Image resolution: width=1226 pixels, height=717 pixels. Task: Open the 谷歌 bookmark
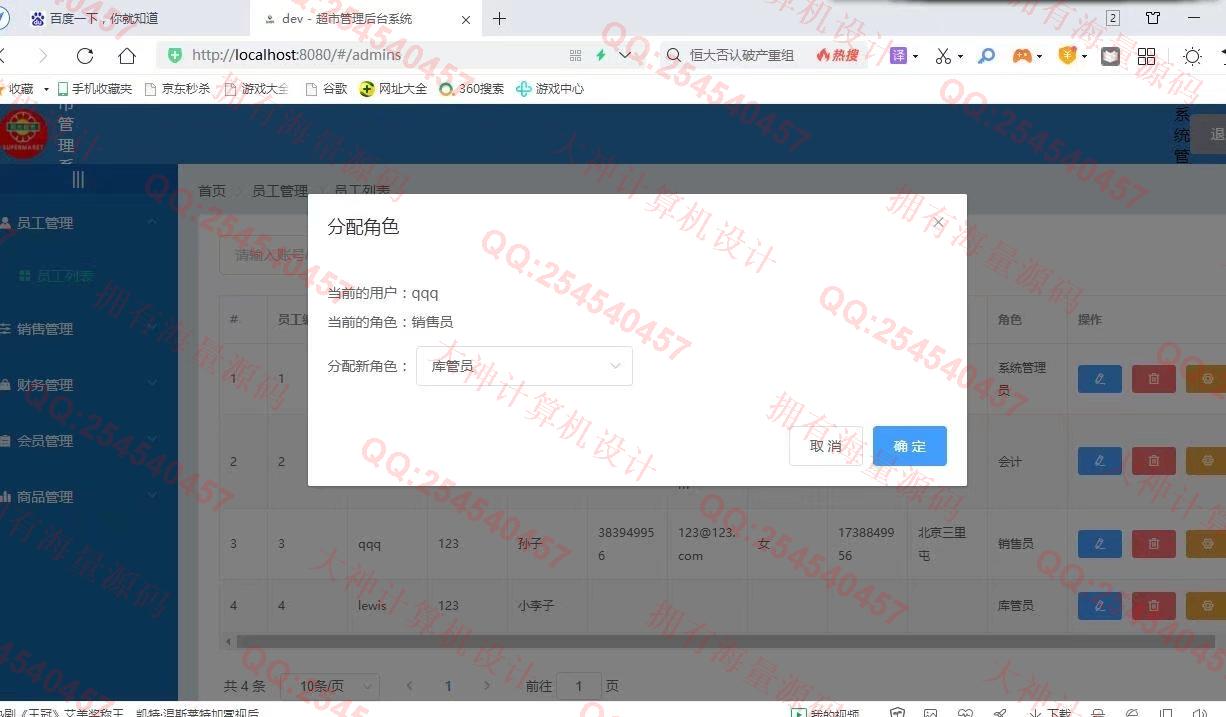point(326,89)
